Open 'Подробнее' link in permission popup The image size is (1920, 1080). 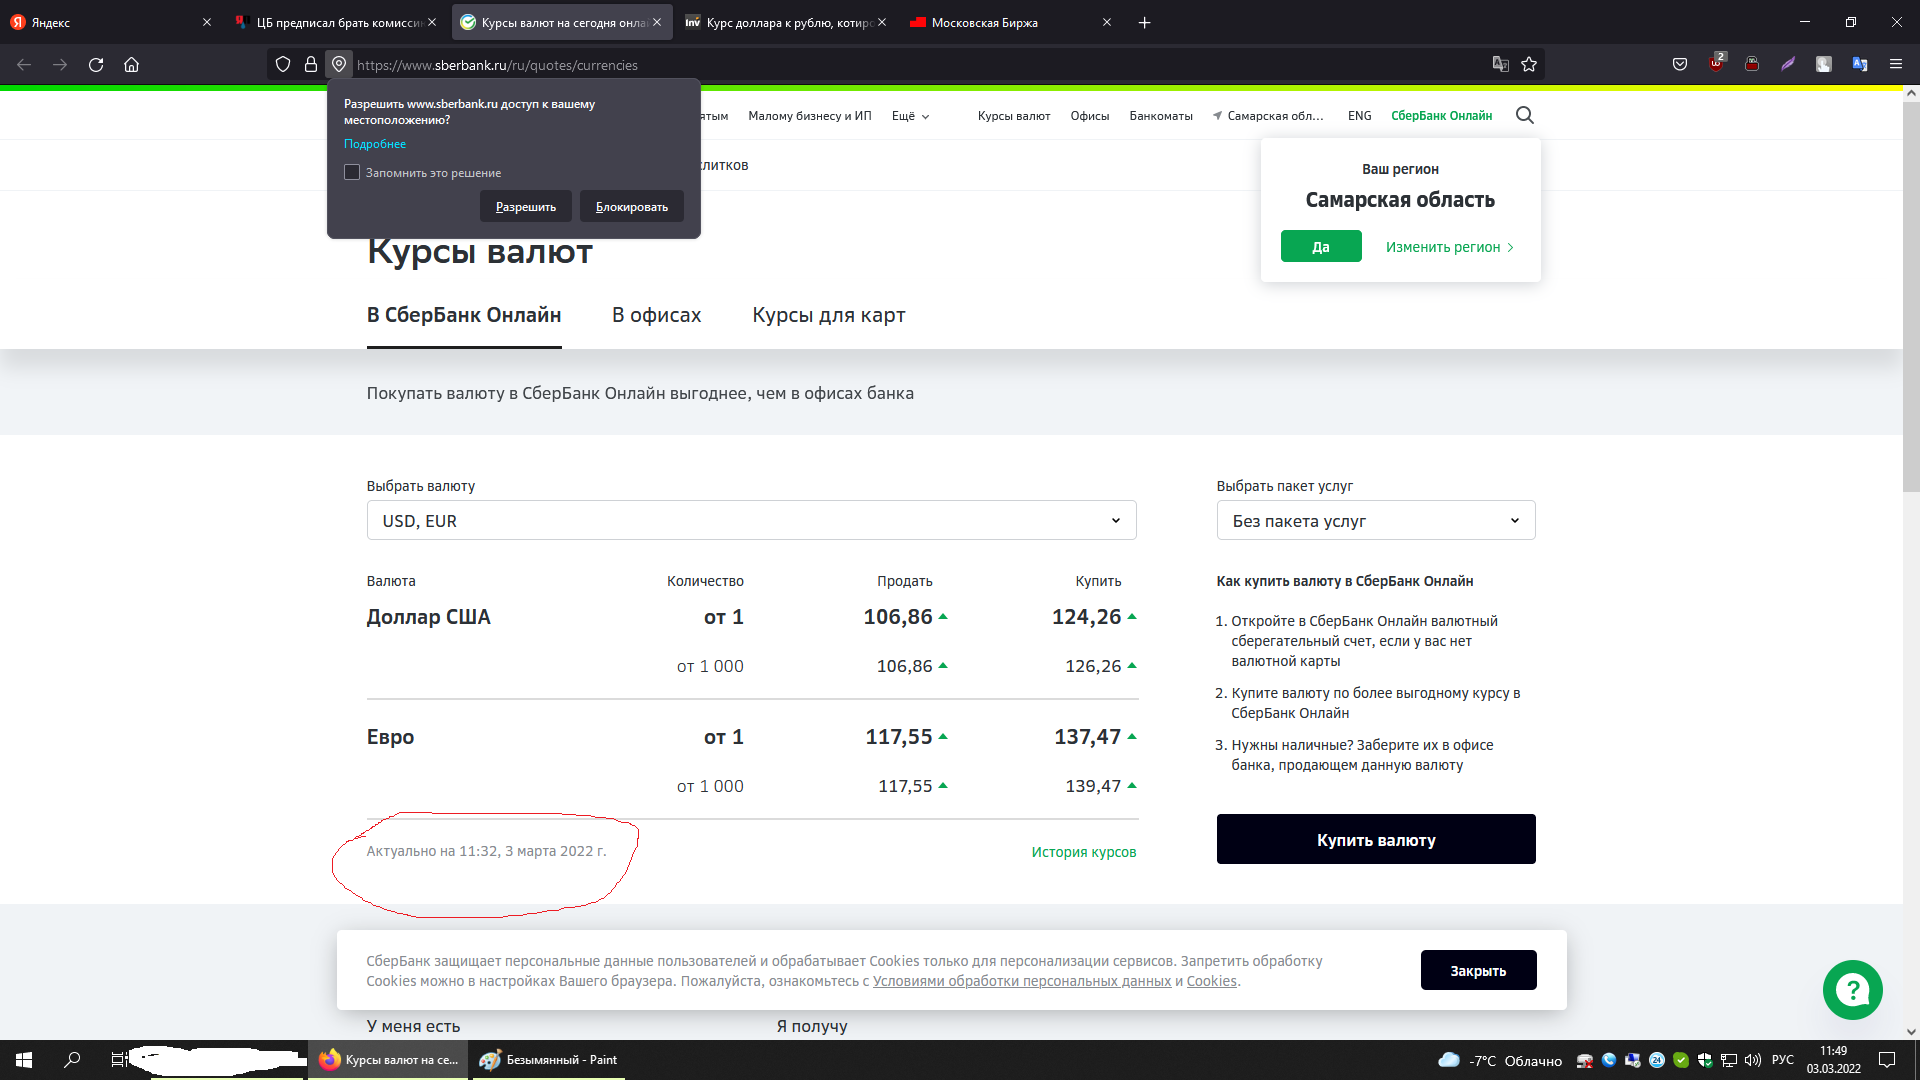(375, 144)
